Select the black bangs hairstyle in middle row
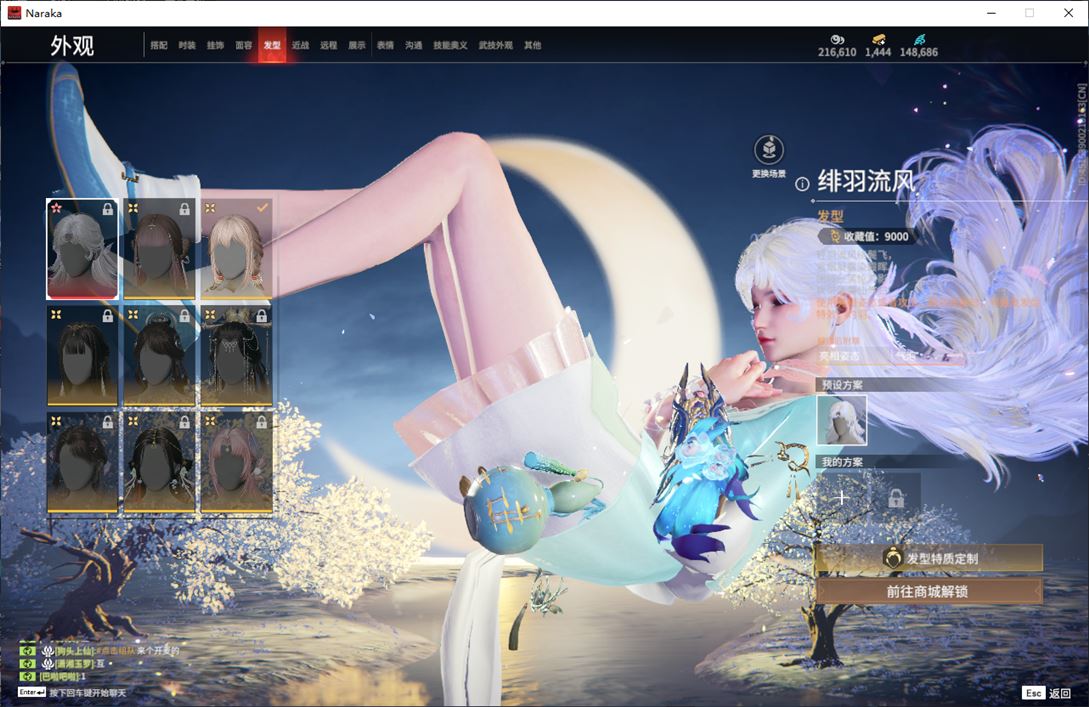1089x707 pixels. (x=82, y=356)
